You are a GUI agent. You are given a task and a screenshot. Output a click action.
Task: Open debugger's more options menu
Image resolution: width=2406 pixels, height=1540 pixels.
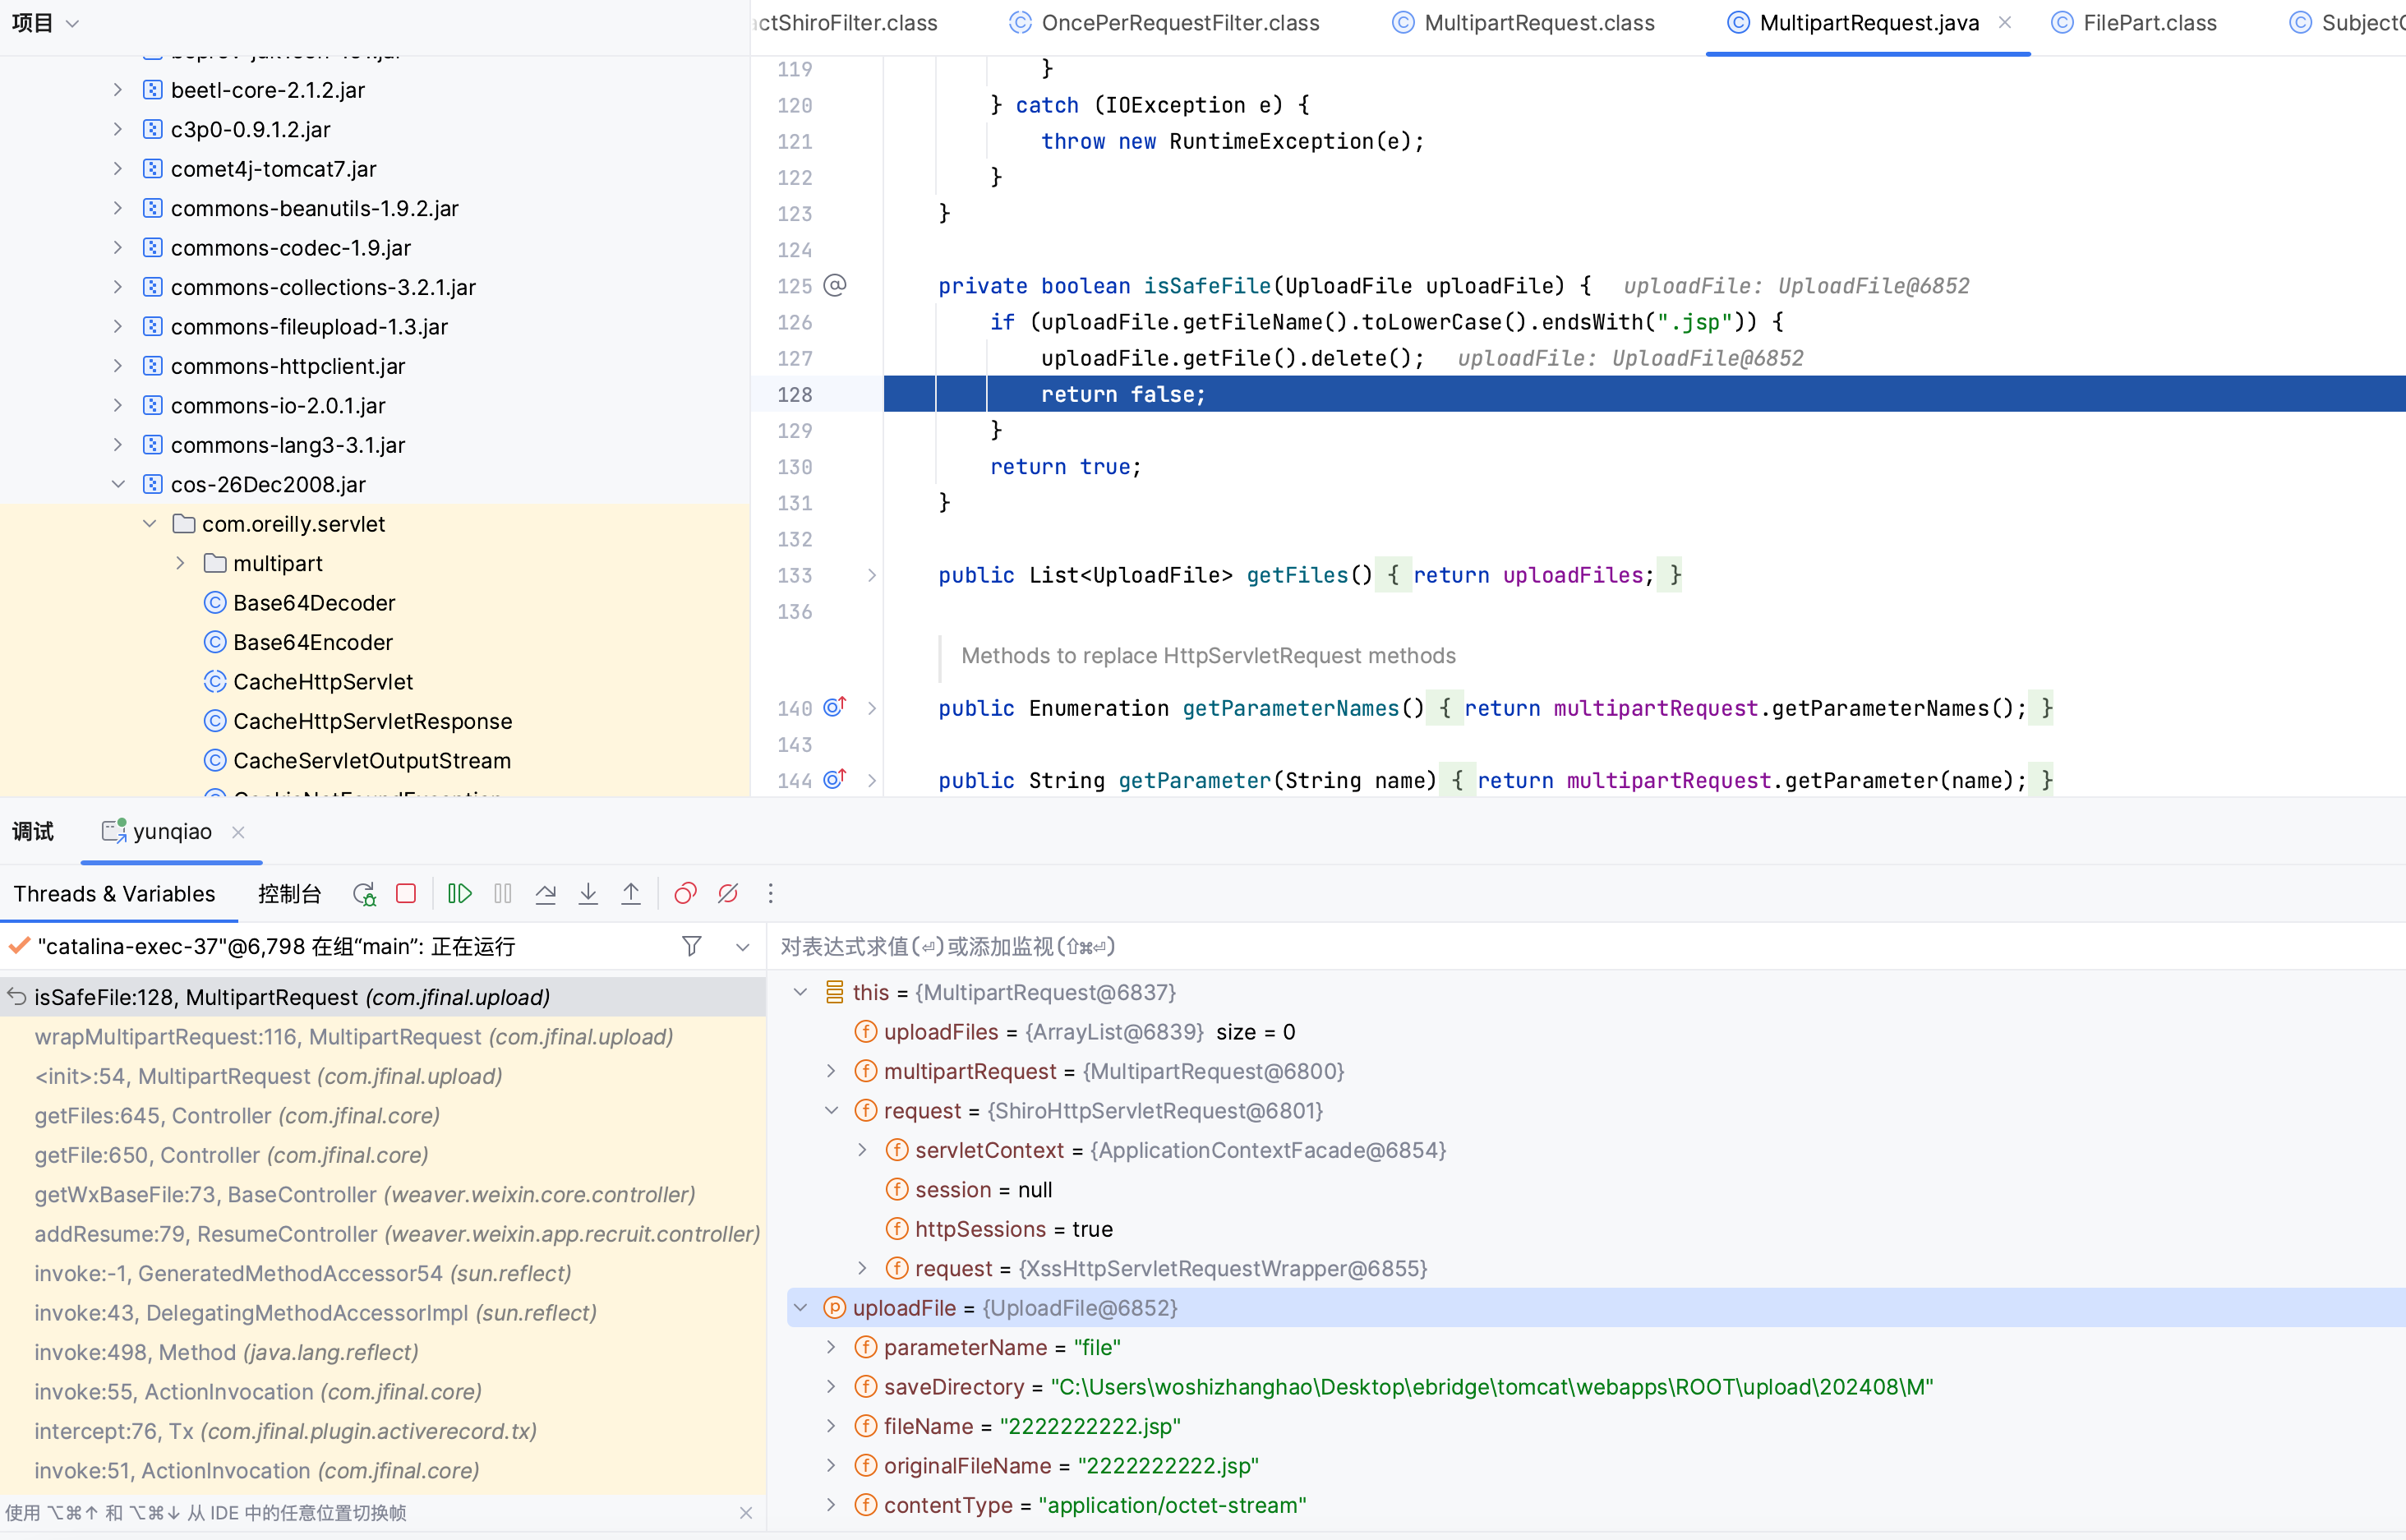point(770,894)
